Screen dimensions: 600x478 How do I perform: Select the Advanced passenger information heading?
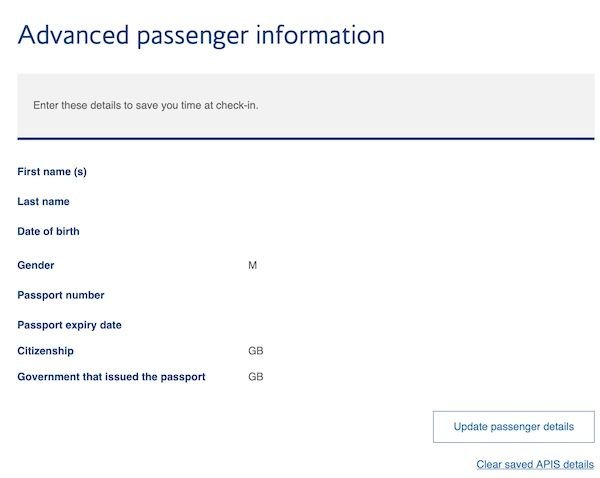(201, 35)
